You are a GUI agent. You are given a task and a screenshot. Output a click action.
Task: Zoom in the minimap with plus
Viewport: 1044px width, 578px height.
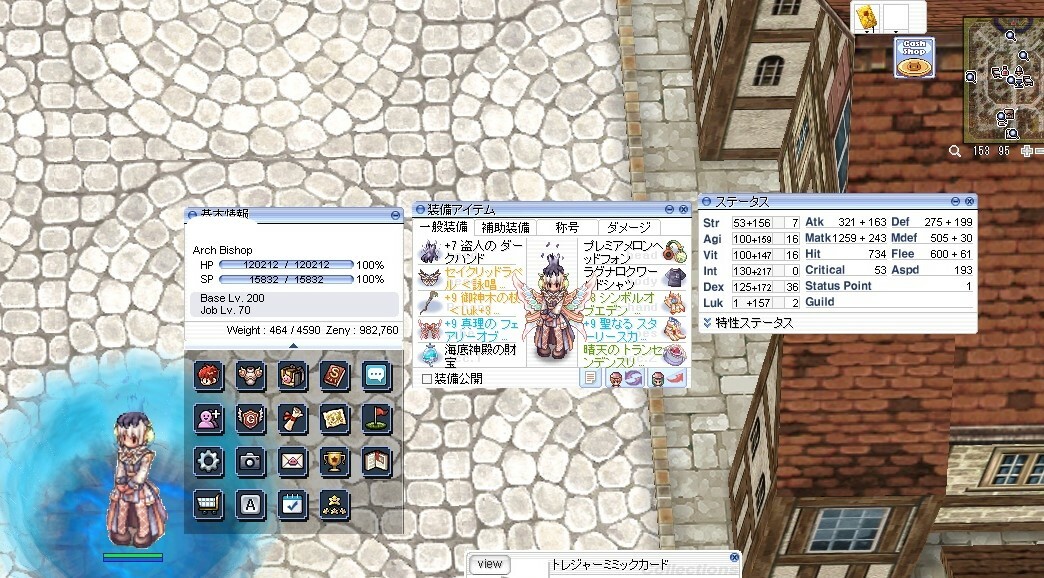(x=1027, y=151)
